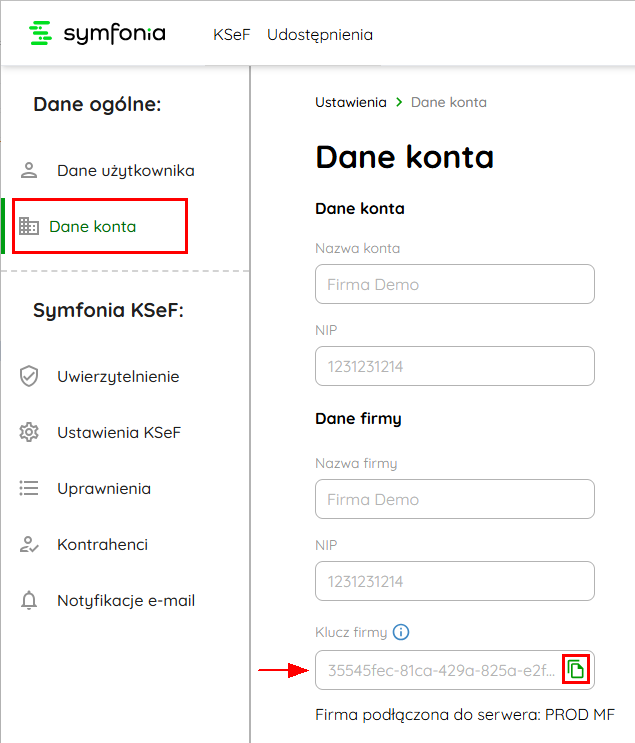Click the bell icon for Notyfikacje e-mail
The width and height of the screenshot is (635, 743).
[29, 600]
